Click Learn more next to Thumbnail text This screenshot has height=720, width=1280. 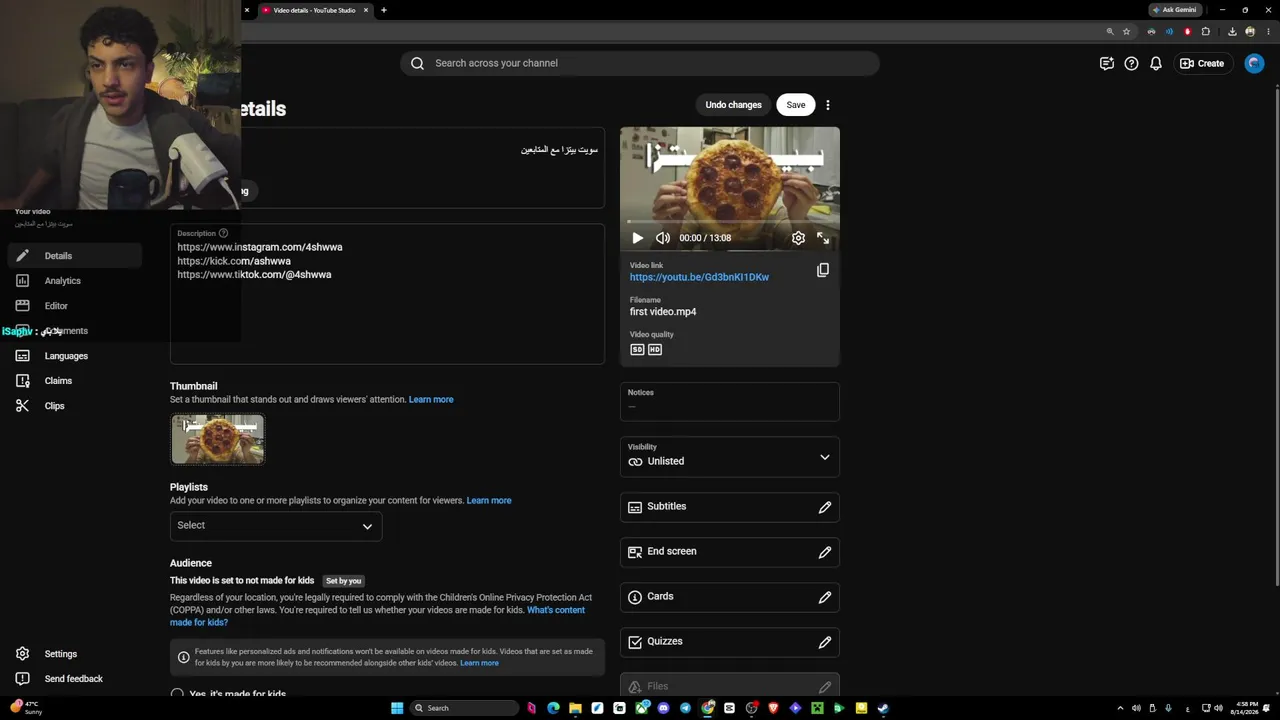tap(431, 399)
